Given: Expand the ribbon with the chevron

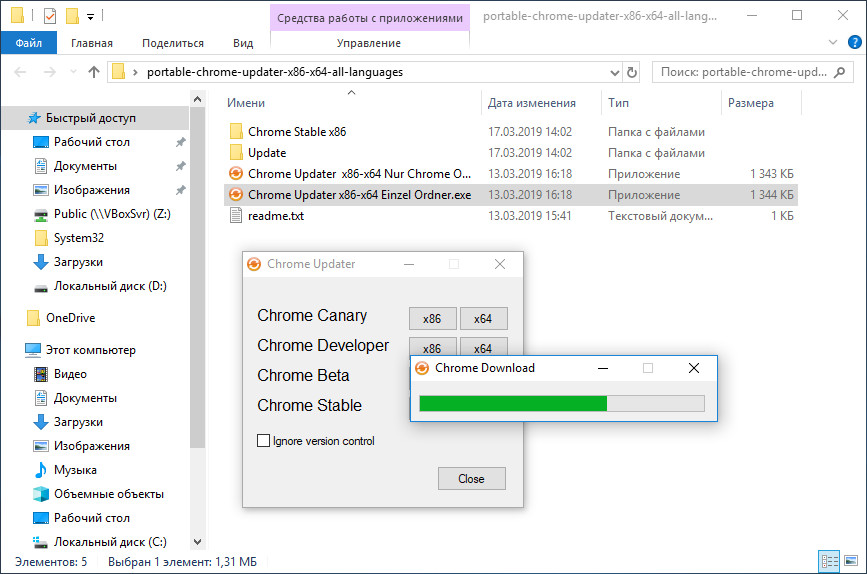Looking at the screenshot, I should [x=833, y=42].
